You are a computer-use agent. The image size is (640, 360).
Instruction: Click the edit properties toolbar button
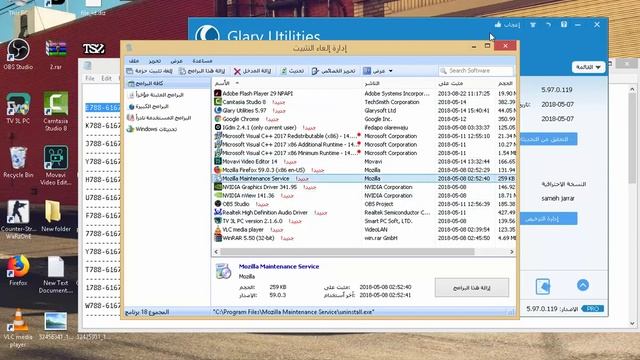coord(333,71)
